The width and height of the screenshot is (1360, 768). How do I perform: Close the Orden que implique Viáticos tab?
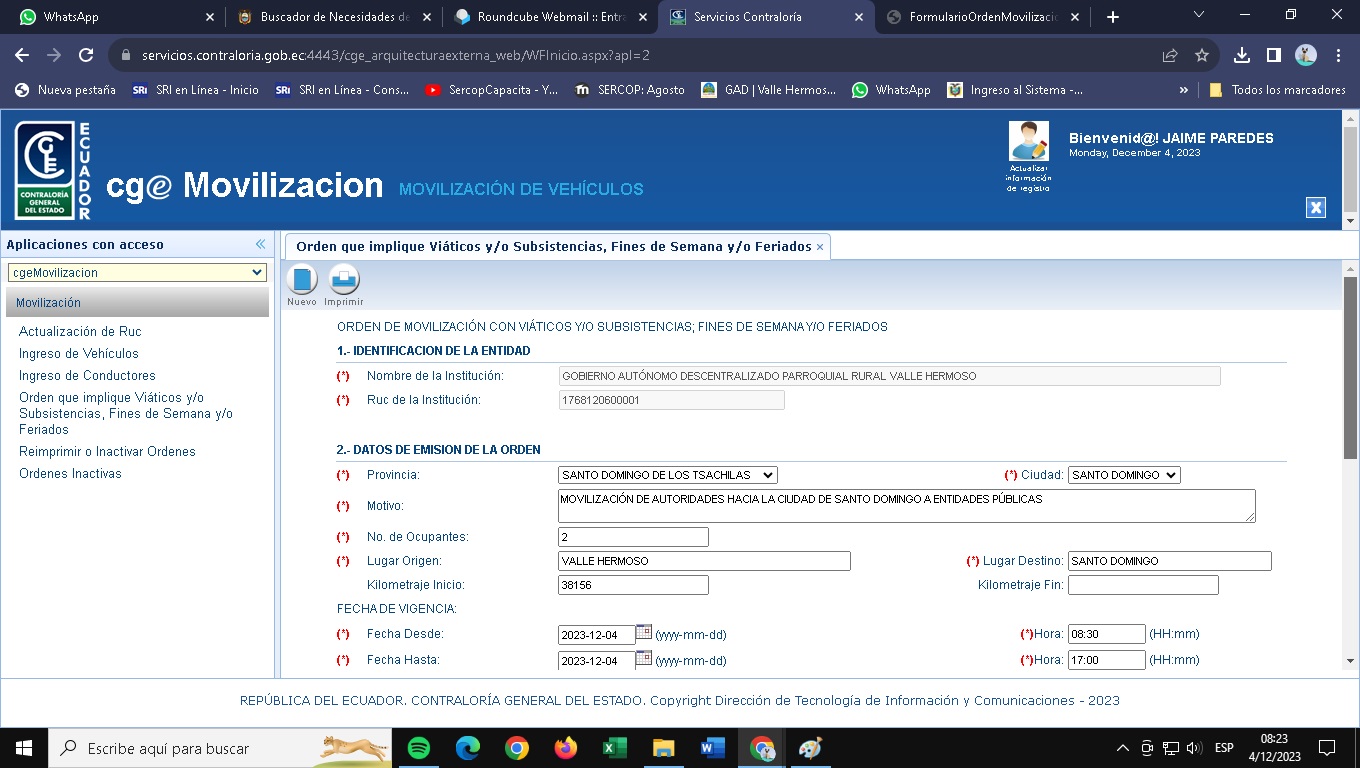(x=820, y=247)
